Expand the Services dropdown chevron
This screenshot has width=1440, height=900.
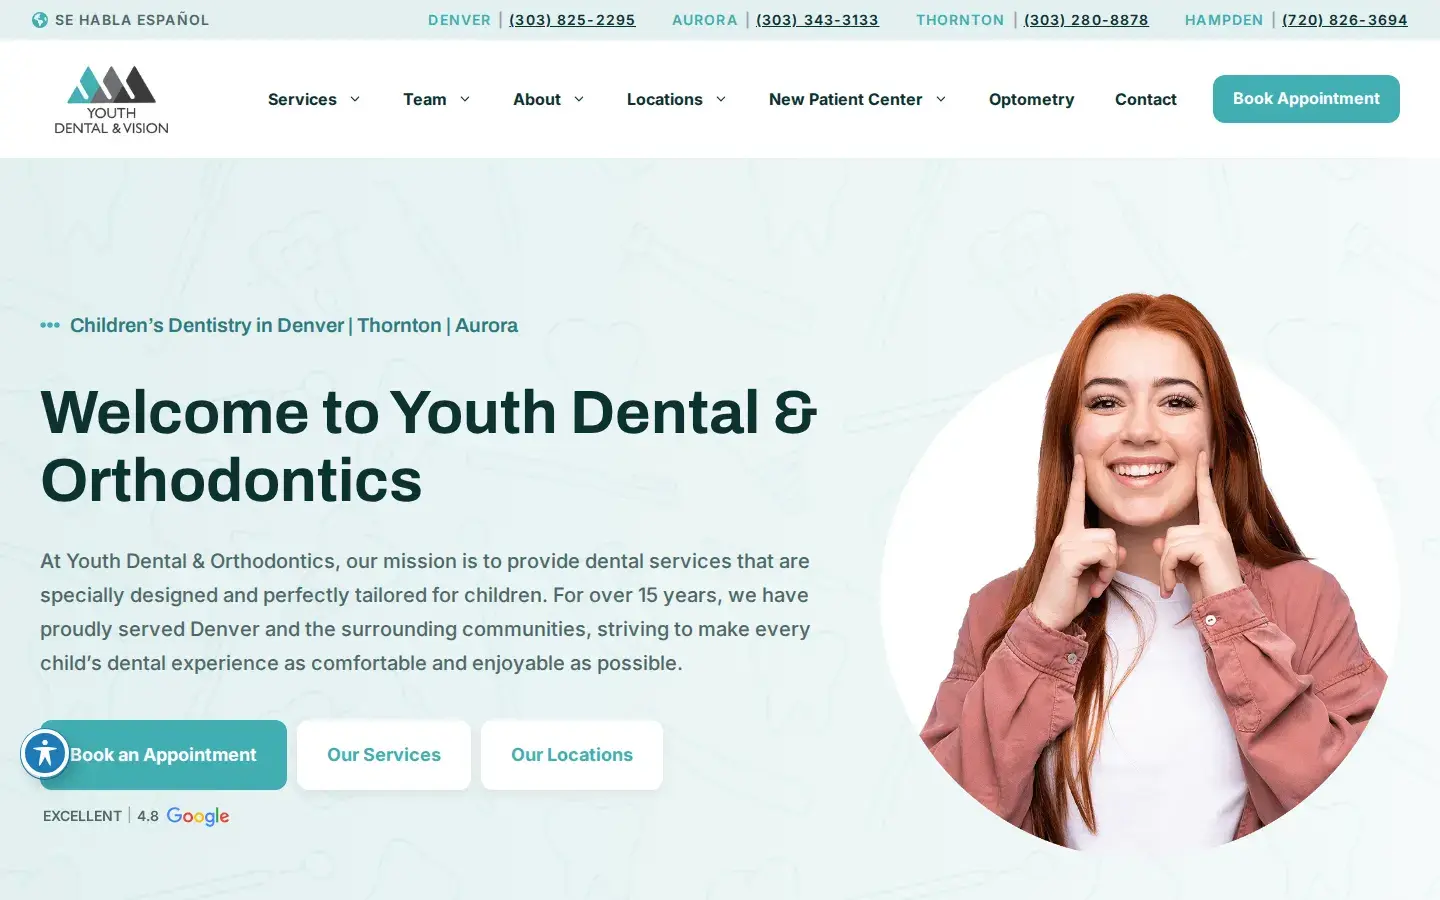[355, 99]
